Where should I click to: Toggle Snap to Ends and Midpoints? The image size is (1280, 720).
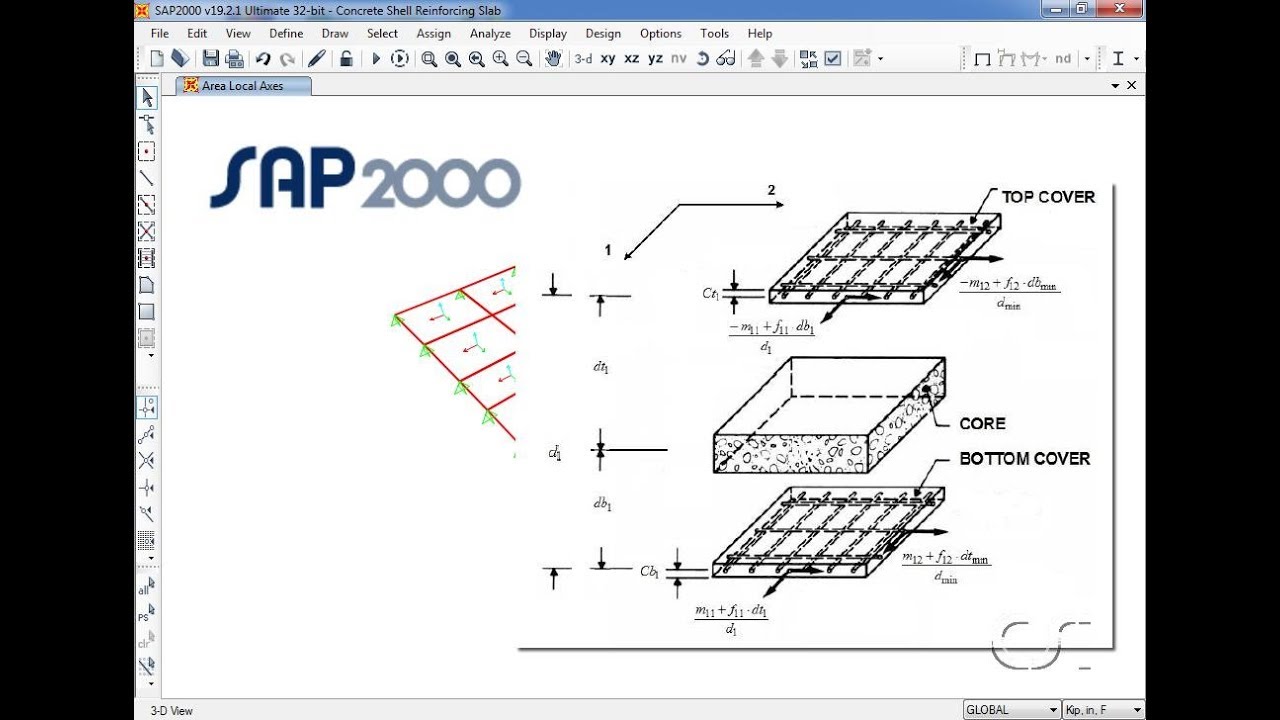point(147,434)
